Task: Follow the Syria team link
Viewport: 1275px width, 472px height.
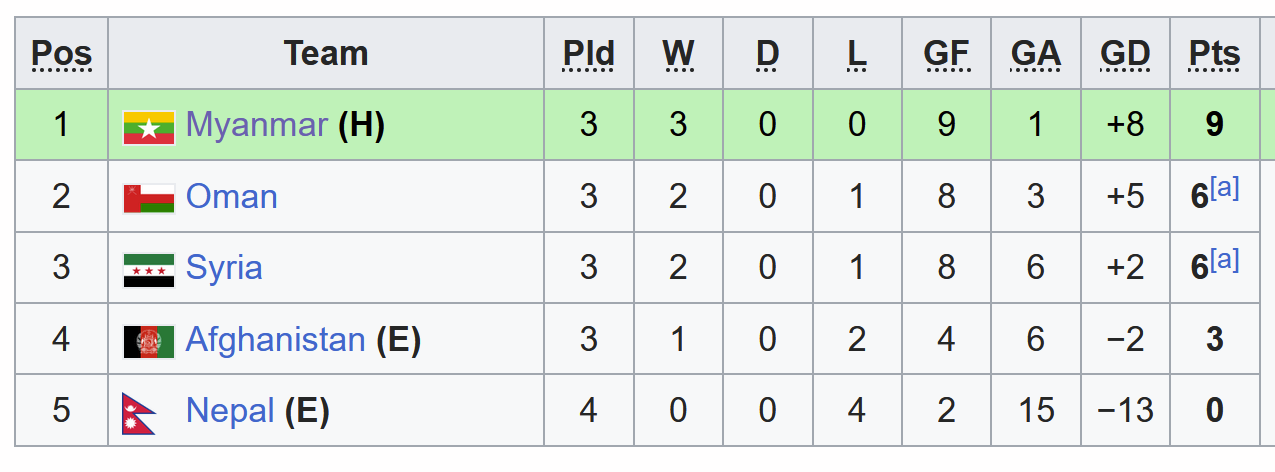Action: click(224, 268)
